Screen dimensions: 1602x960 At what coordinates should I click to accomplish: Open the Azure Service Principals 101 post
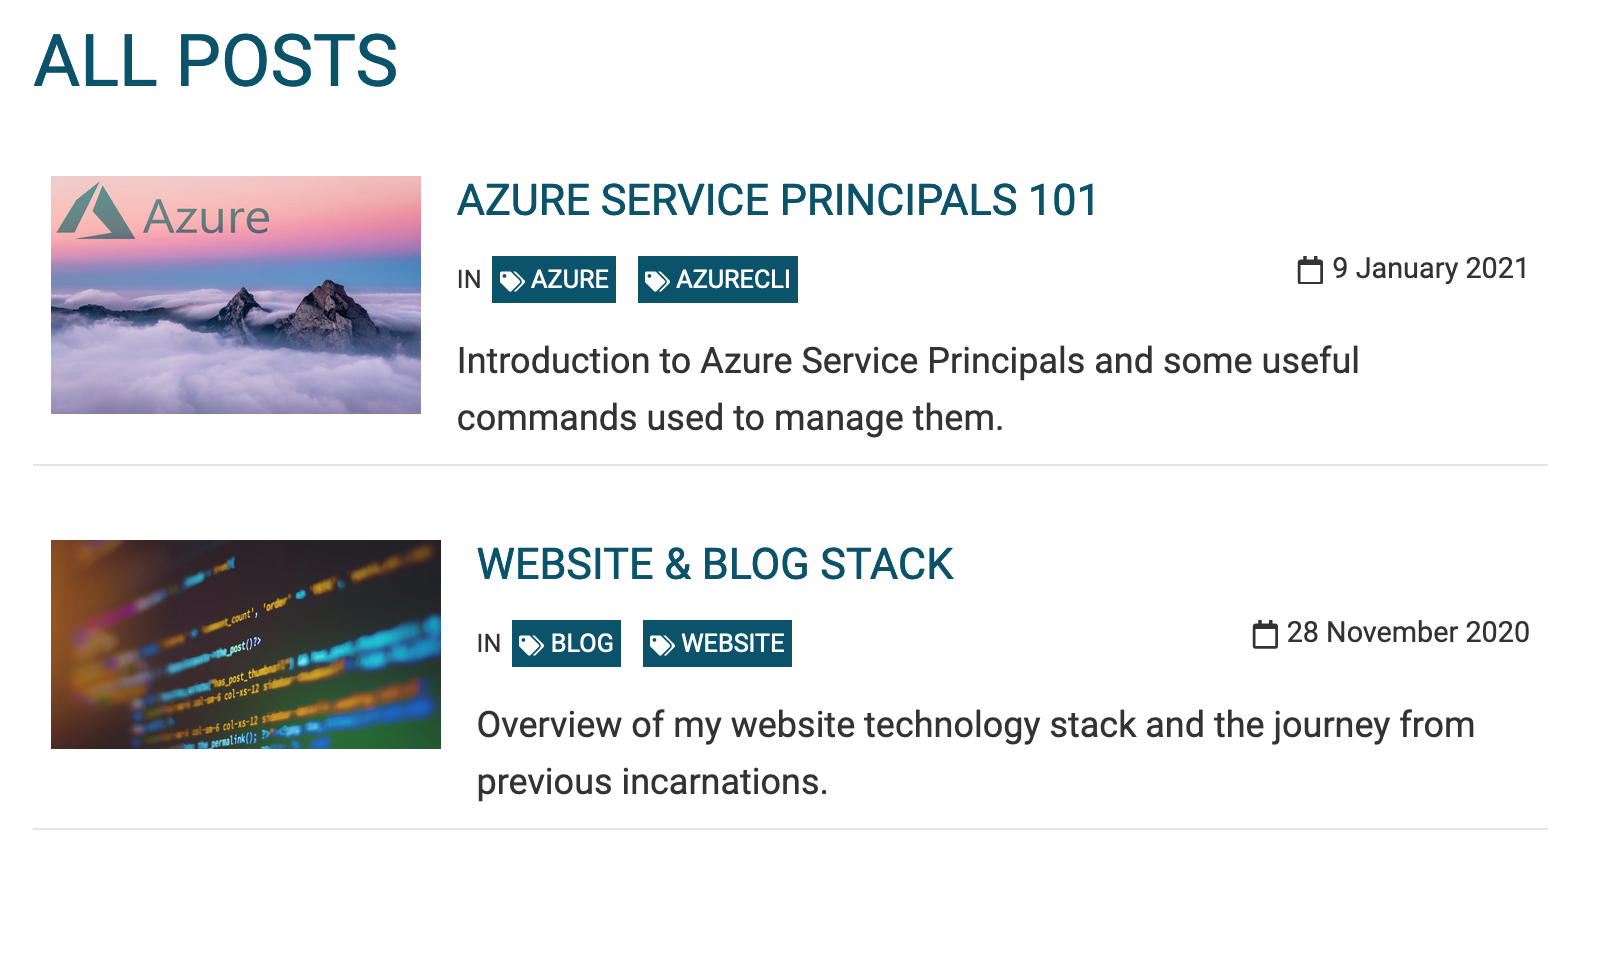click(777, 200)
